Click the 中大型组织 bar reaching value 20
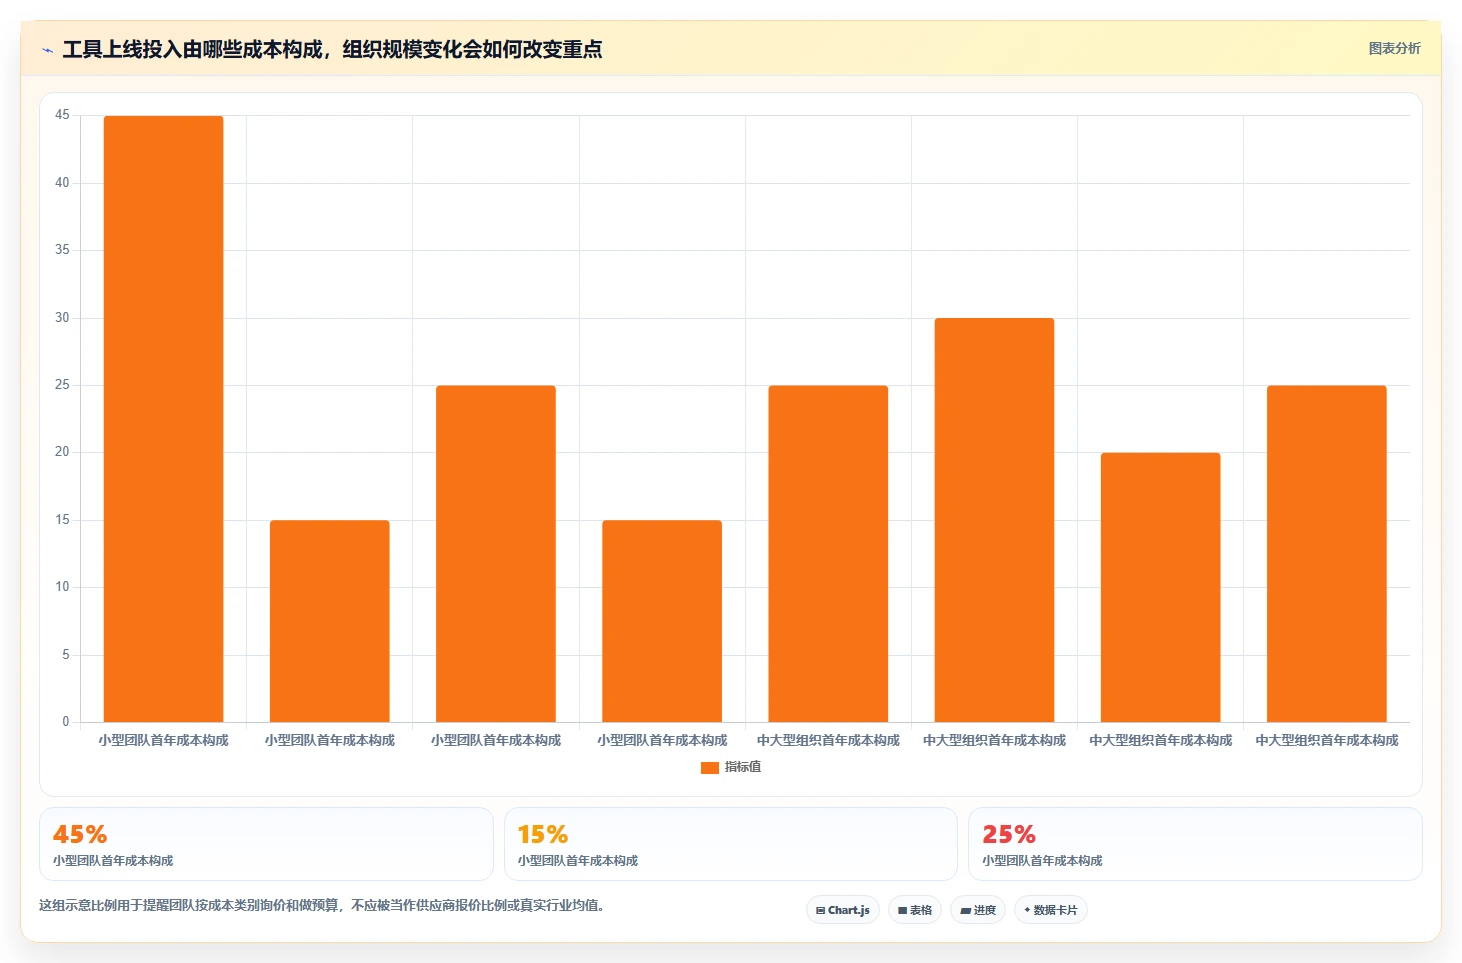This screenshot has height=963, width=1462. (1160, 587)
